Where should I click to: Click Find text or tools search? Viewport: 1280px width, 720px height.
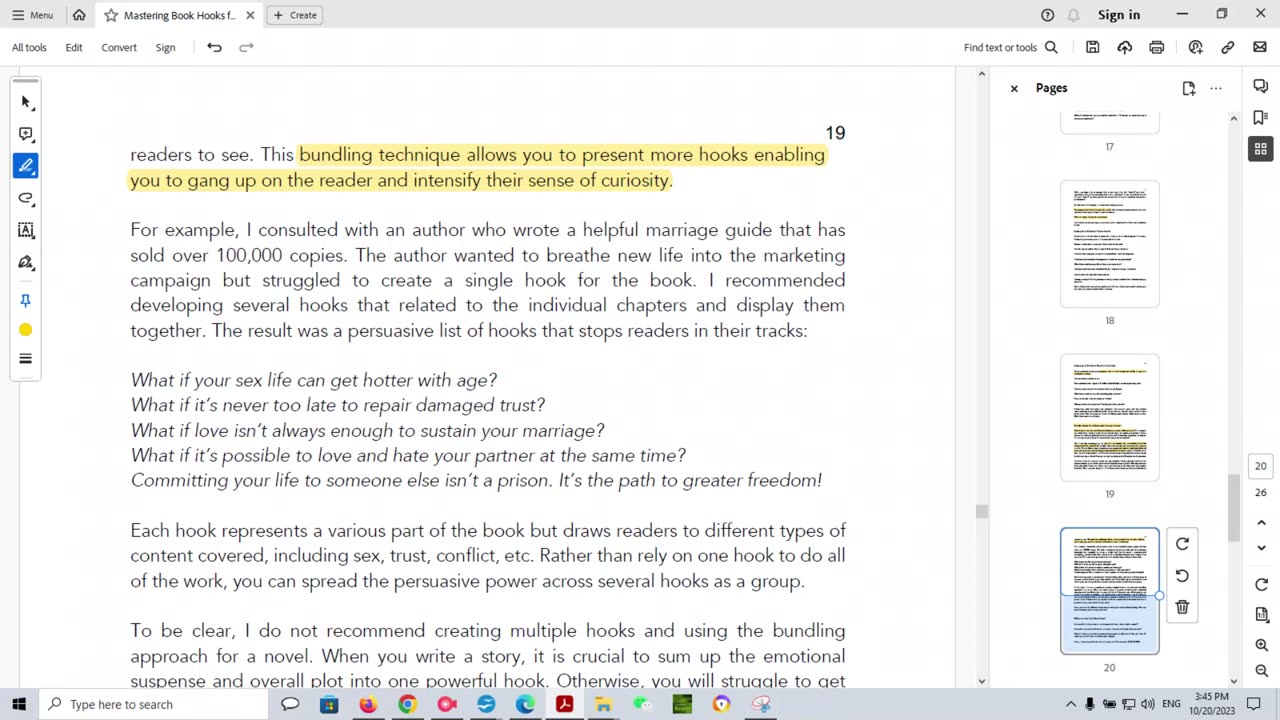[1011, 47]
